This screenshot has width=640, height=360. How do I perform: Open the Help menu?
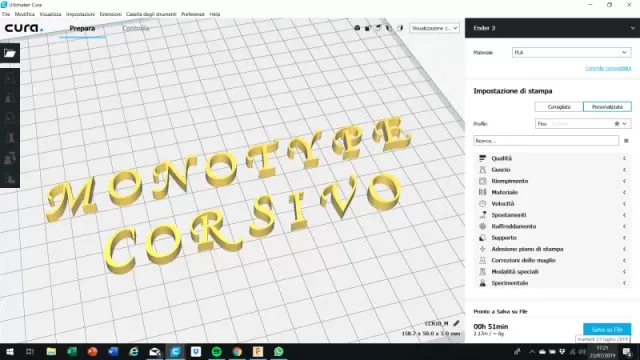215,14
